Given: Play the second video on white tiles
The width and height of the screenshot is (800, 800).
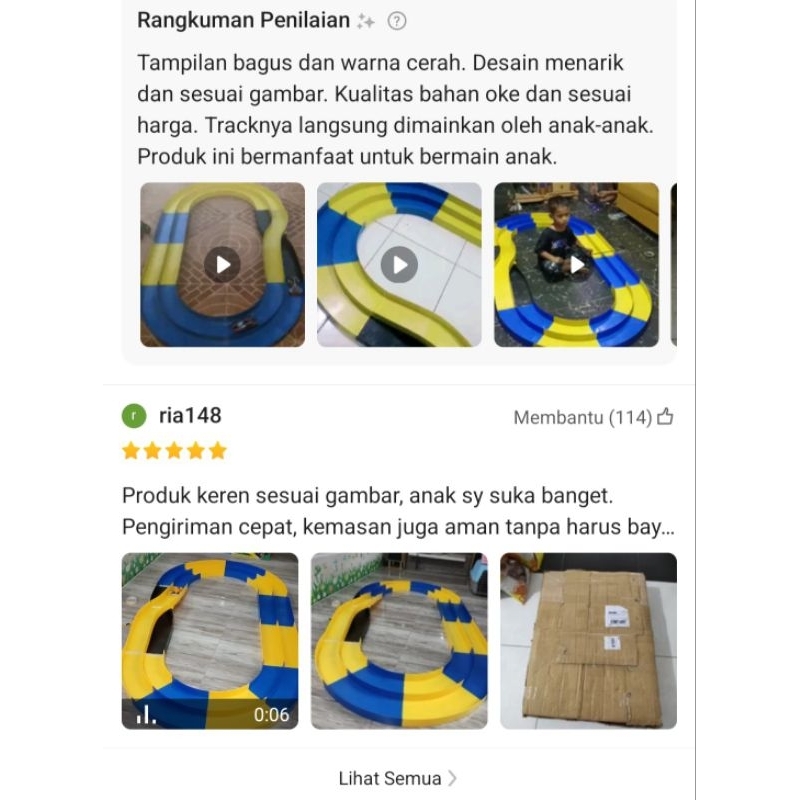Looking at the screenshot, I should point(399,265).
